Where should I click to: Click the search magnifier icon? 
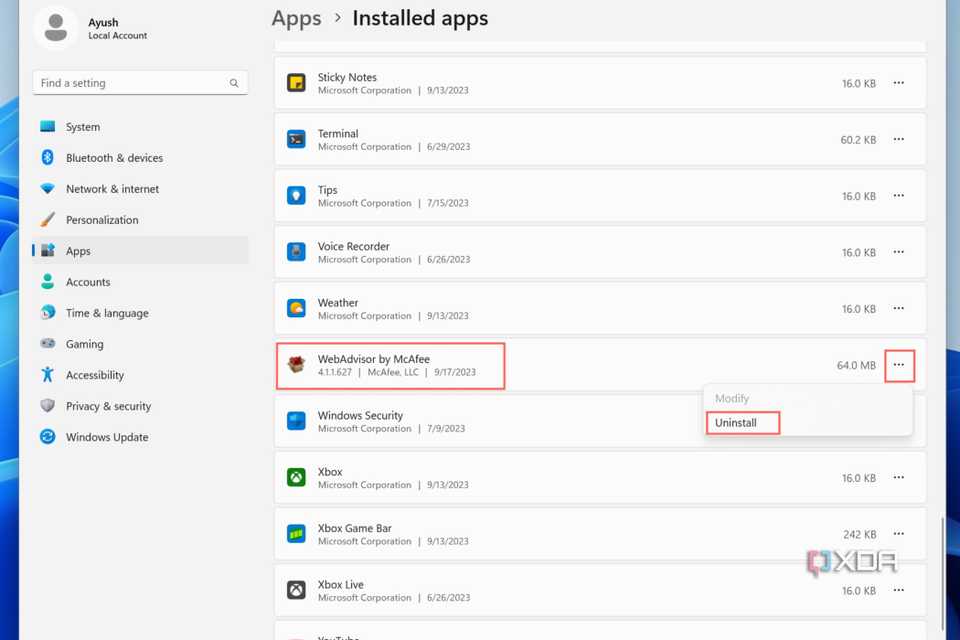pos(234,83)
